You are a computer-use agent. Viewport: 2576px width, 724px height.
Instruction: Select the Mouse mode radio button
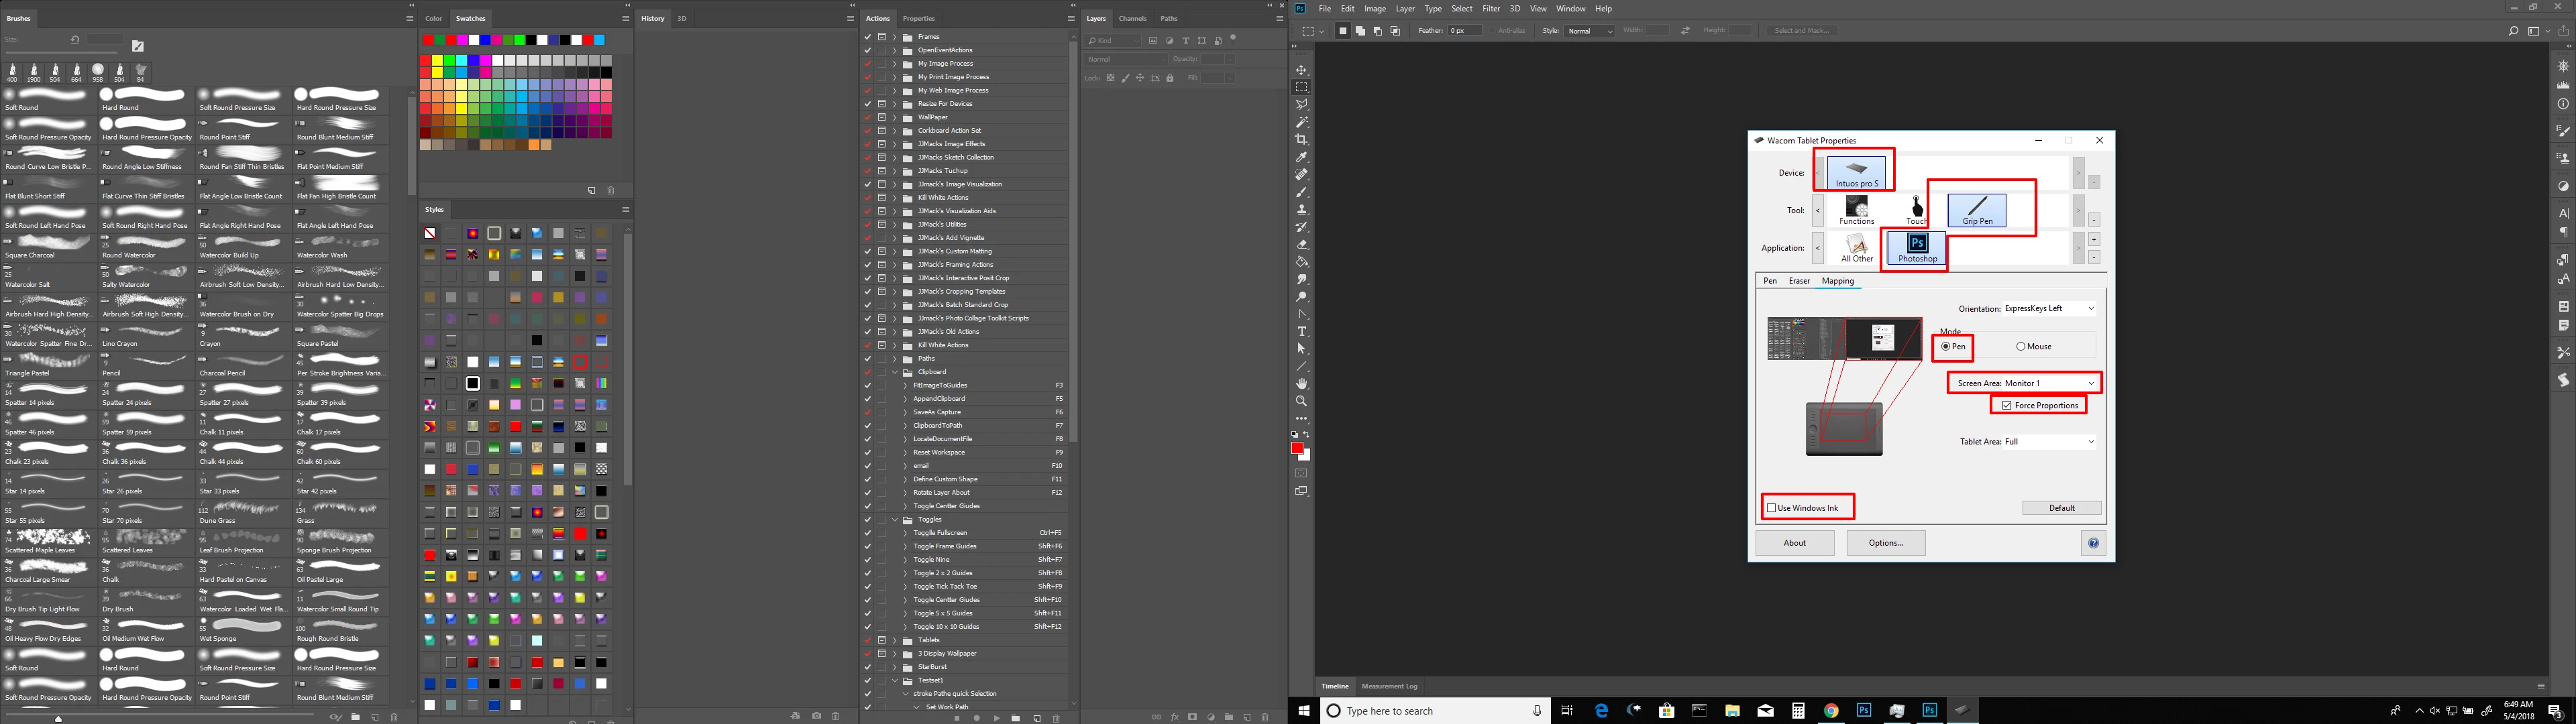click(x=2021, y=346)
